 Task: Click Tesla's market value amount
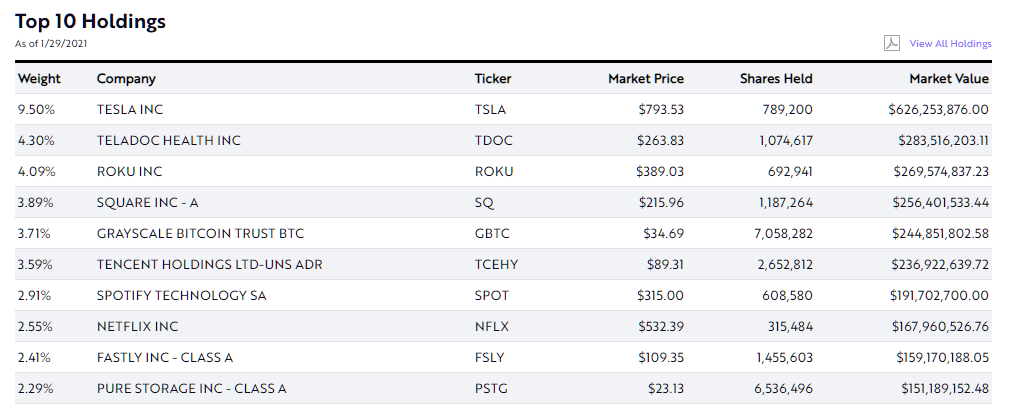coord(938,110)
